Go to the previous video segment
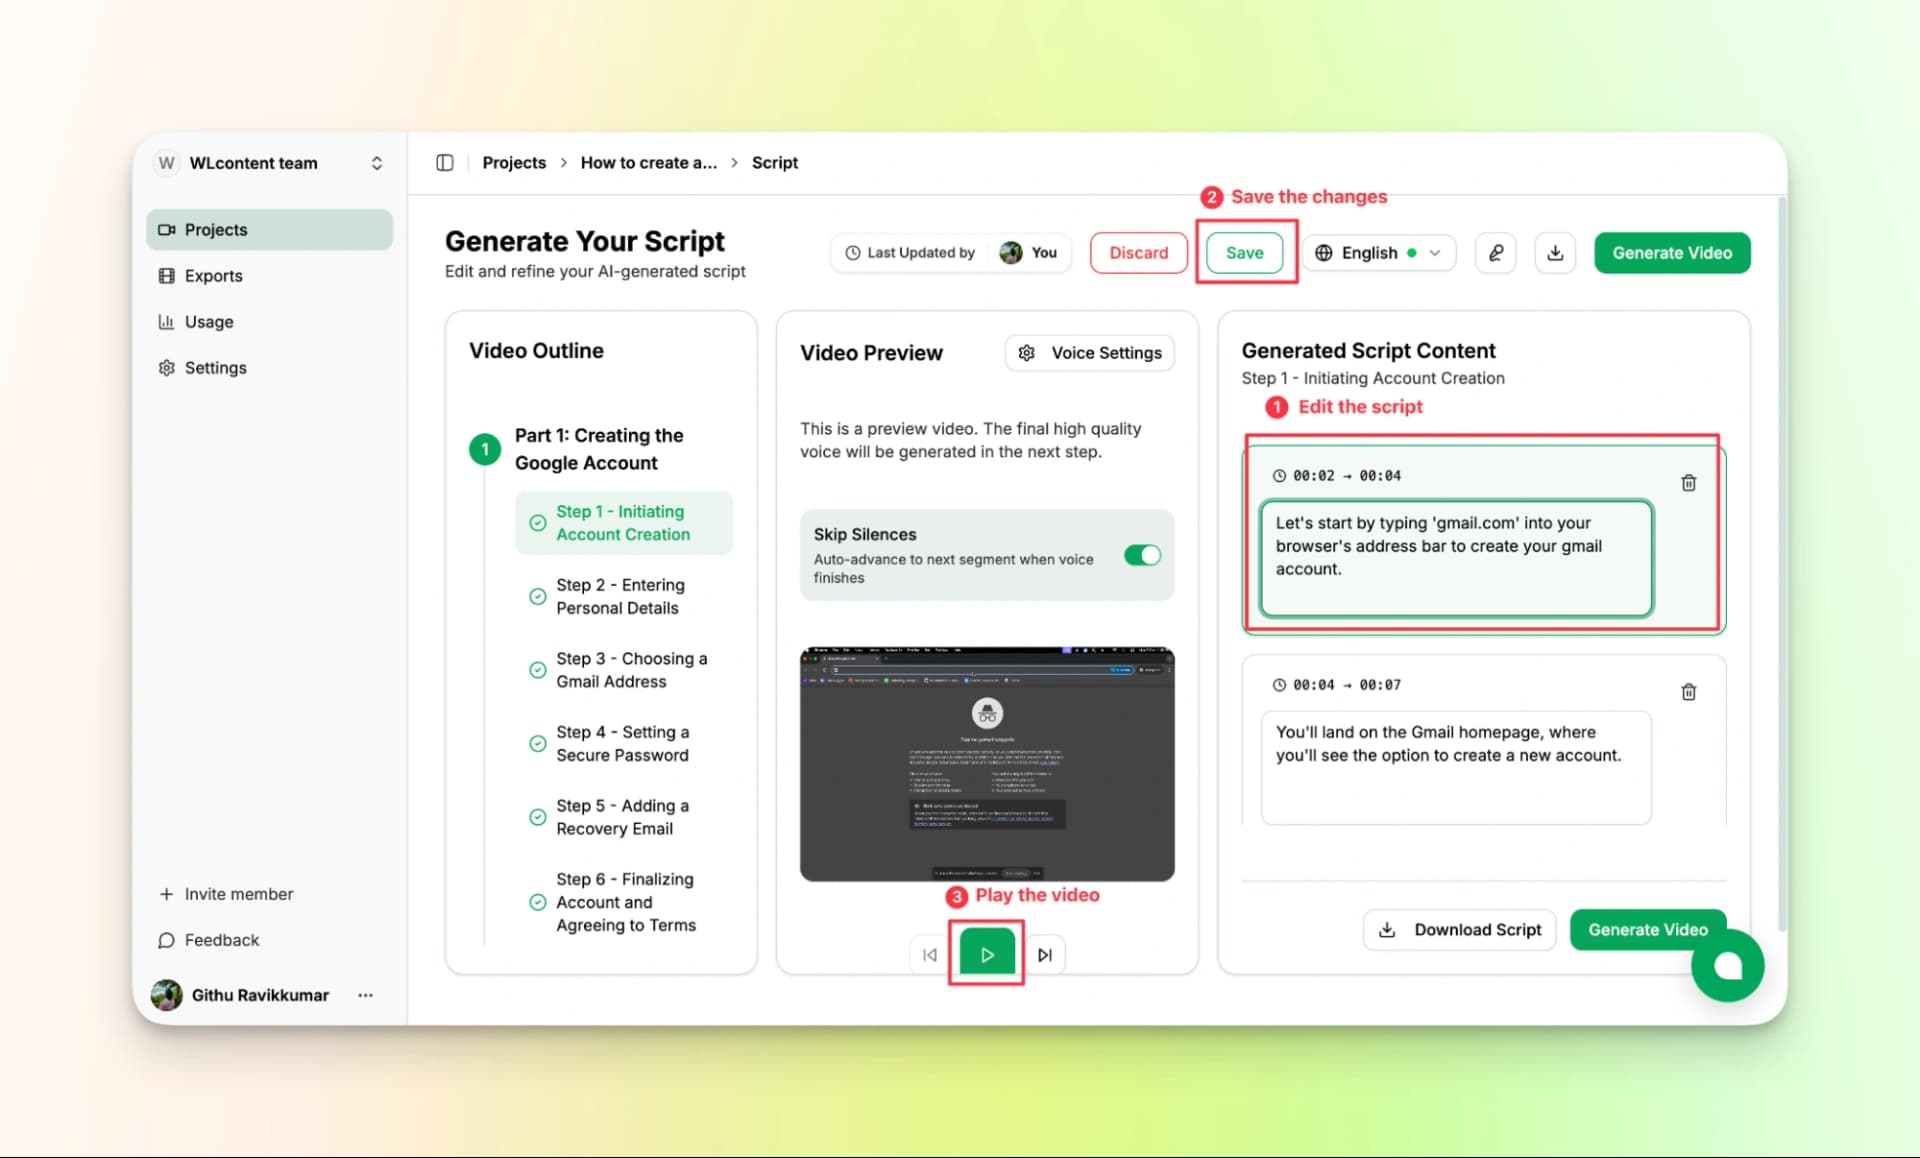This screenshot has height=1158, width=1920. pos(929,955)
